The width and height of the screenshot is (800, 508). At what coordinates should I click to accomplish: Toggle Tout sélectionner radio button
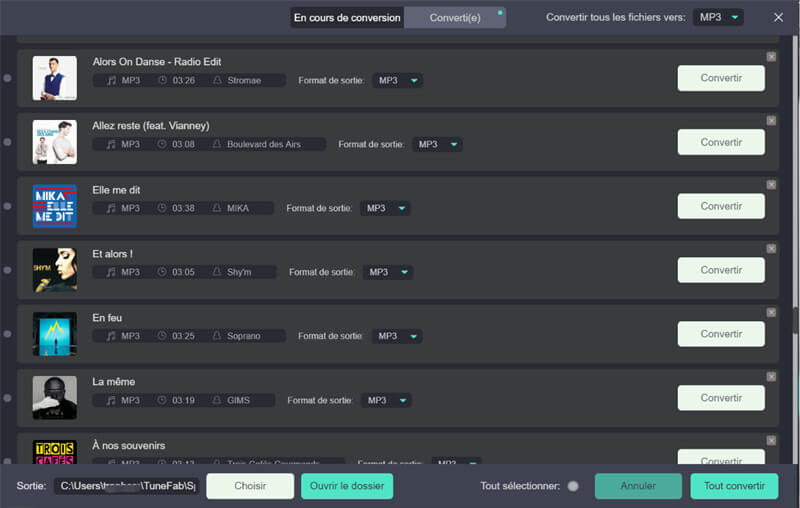573,486
